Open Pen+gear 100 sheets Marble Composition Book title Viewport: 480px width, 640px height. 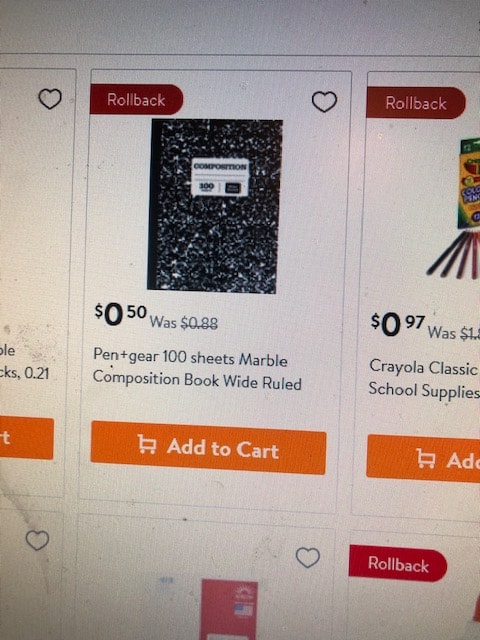(197, 369)
